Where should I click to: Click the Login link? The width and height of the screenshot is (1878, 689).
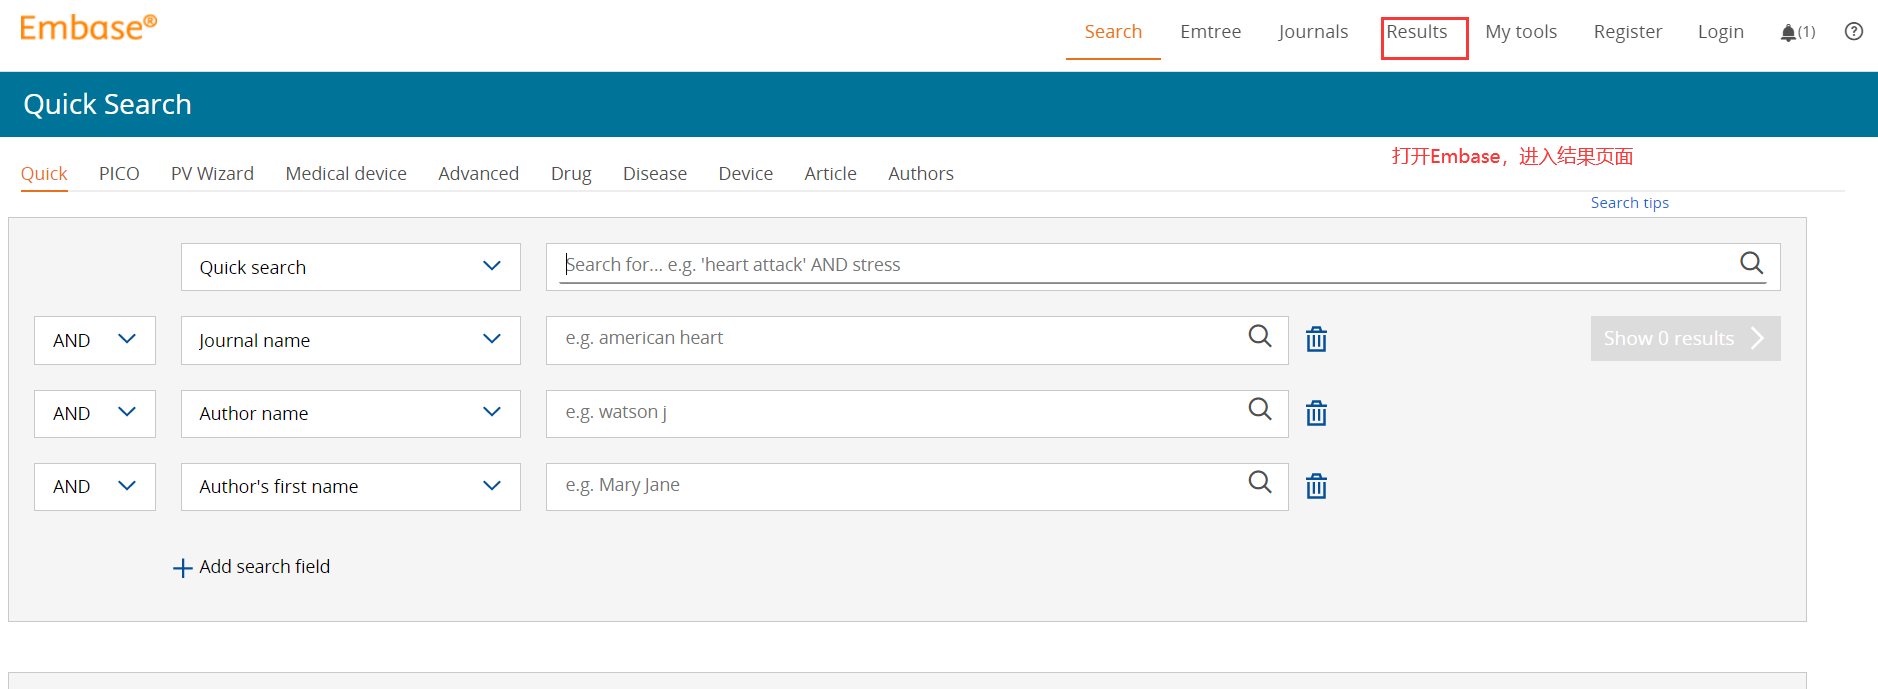tap(1721, 32)
